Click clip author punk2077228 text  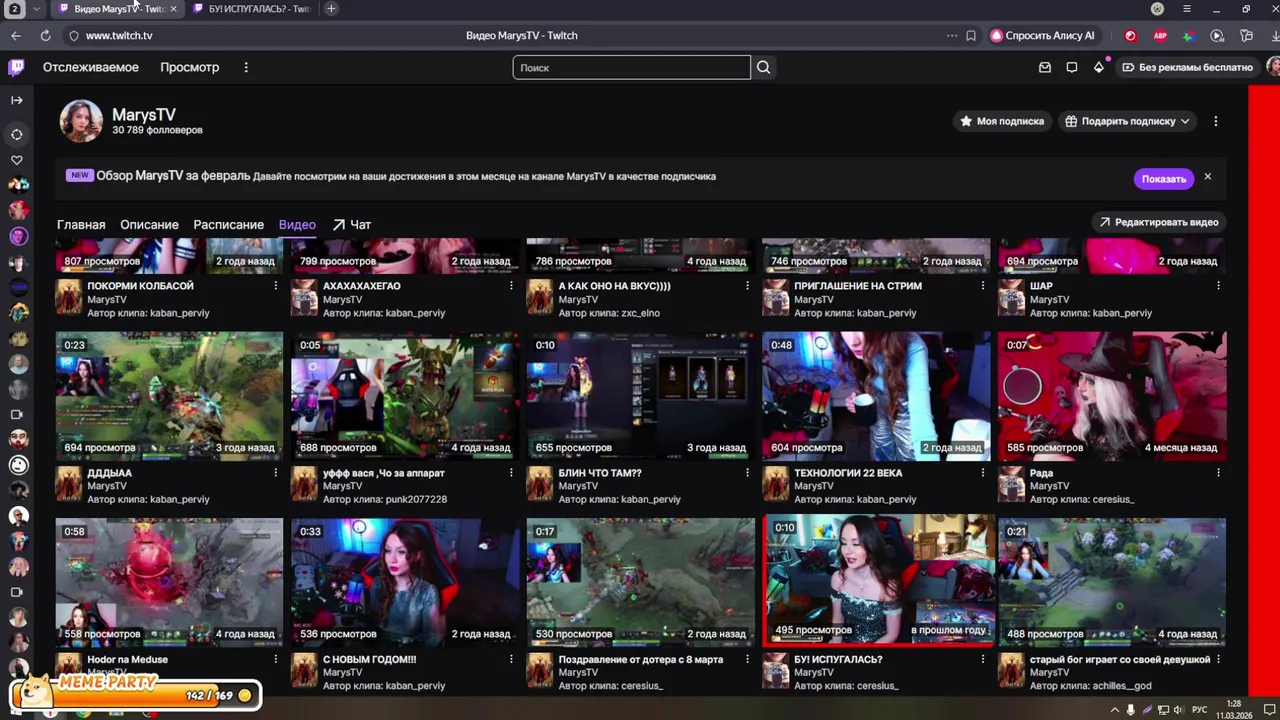[415, 499]
